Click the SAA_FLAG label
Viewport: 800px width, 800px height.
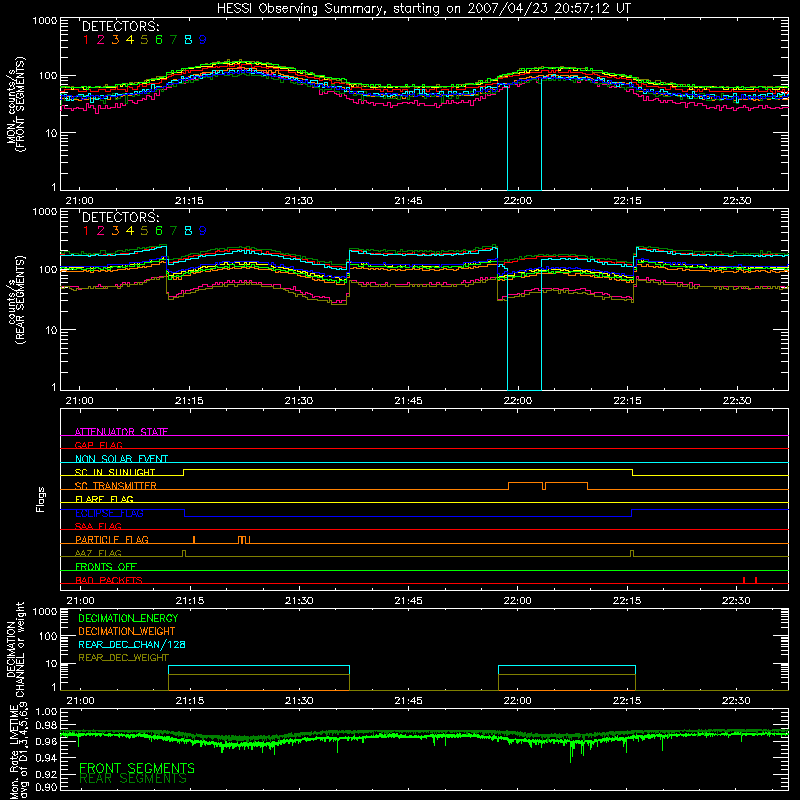[x=98, y=526]
